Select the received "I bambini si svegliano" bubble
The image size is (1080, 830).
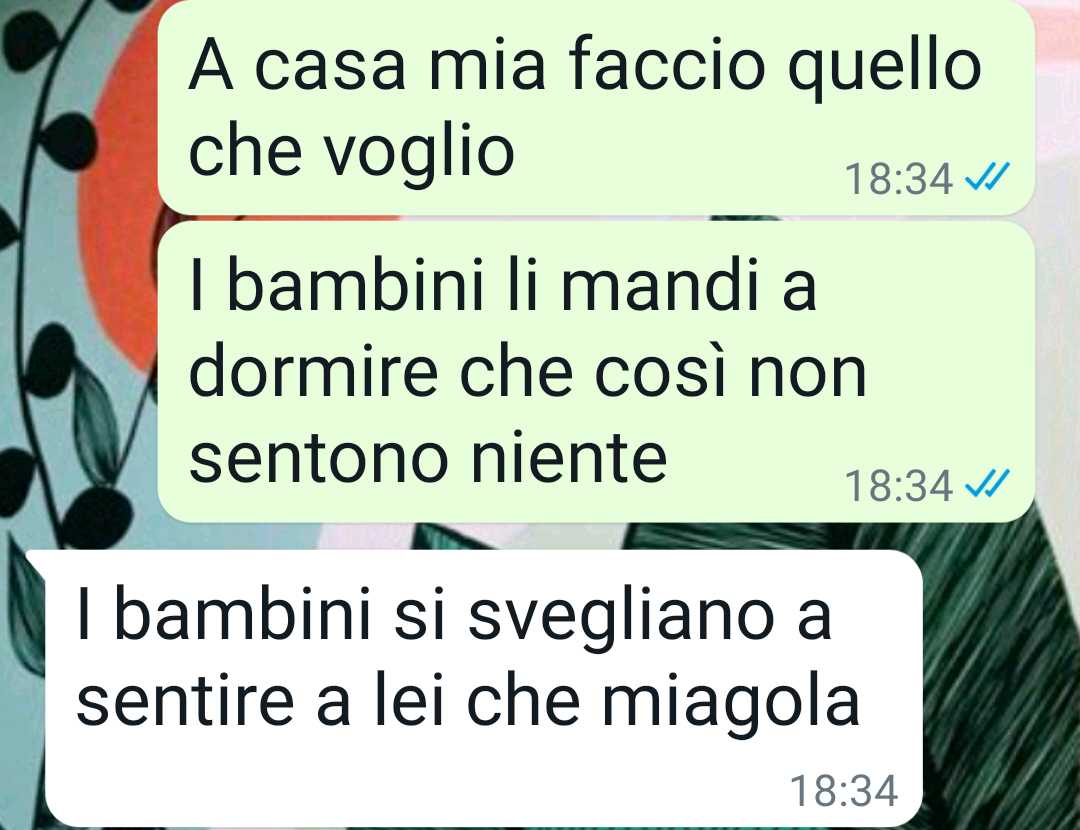[x=482, y=687]
